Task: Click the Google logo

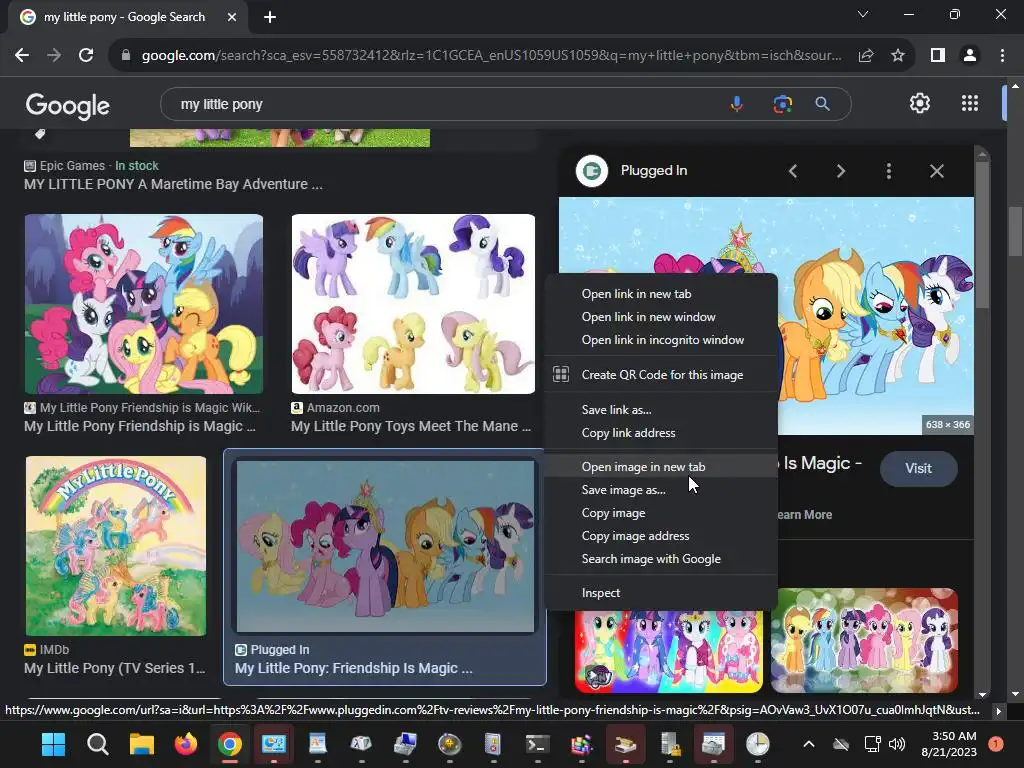Action: (x=68, y=105)
